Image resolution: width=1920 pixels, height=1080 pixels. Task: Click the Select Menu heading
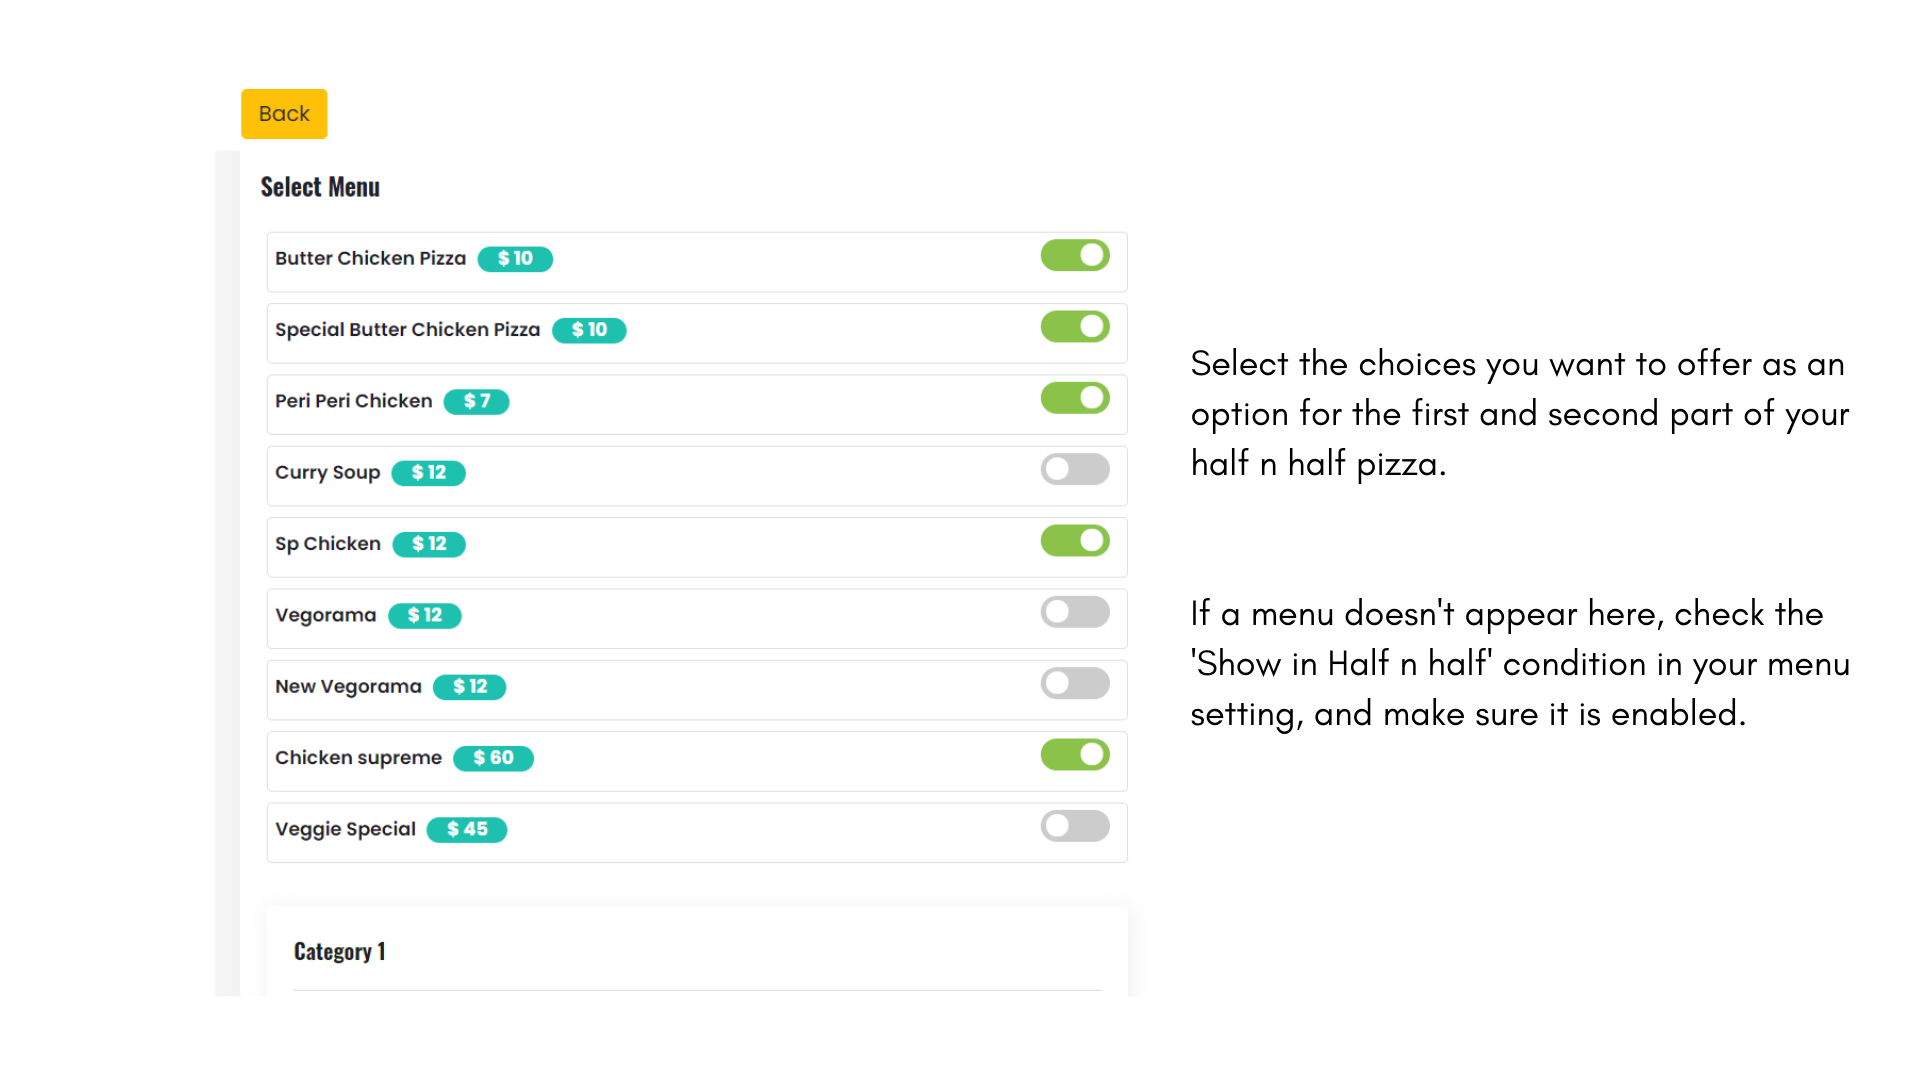[x=320, y=187]
